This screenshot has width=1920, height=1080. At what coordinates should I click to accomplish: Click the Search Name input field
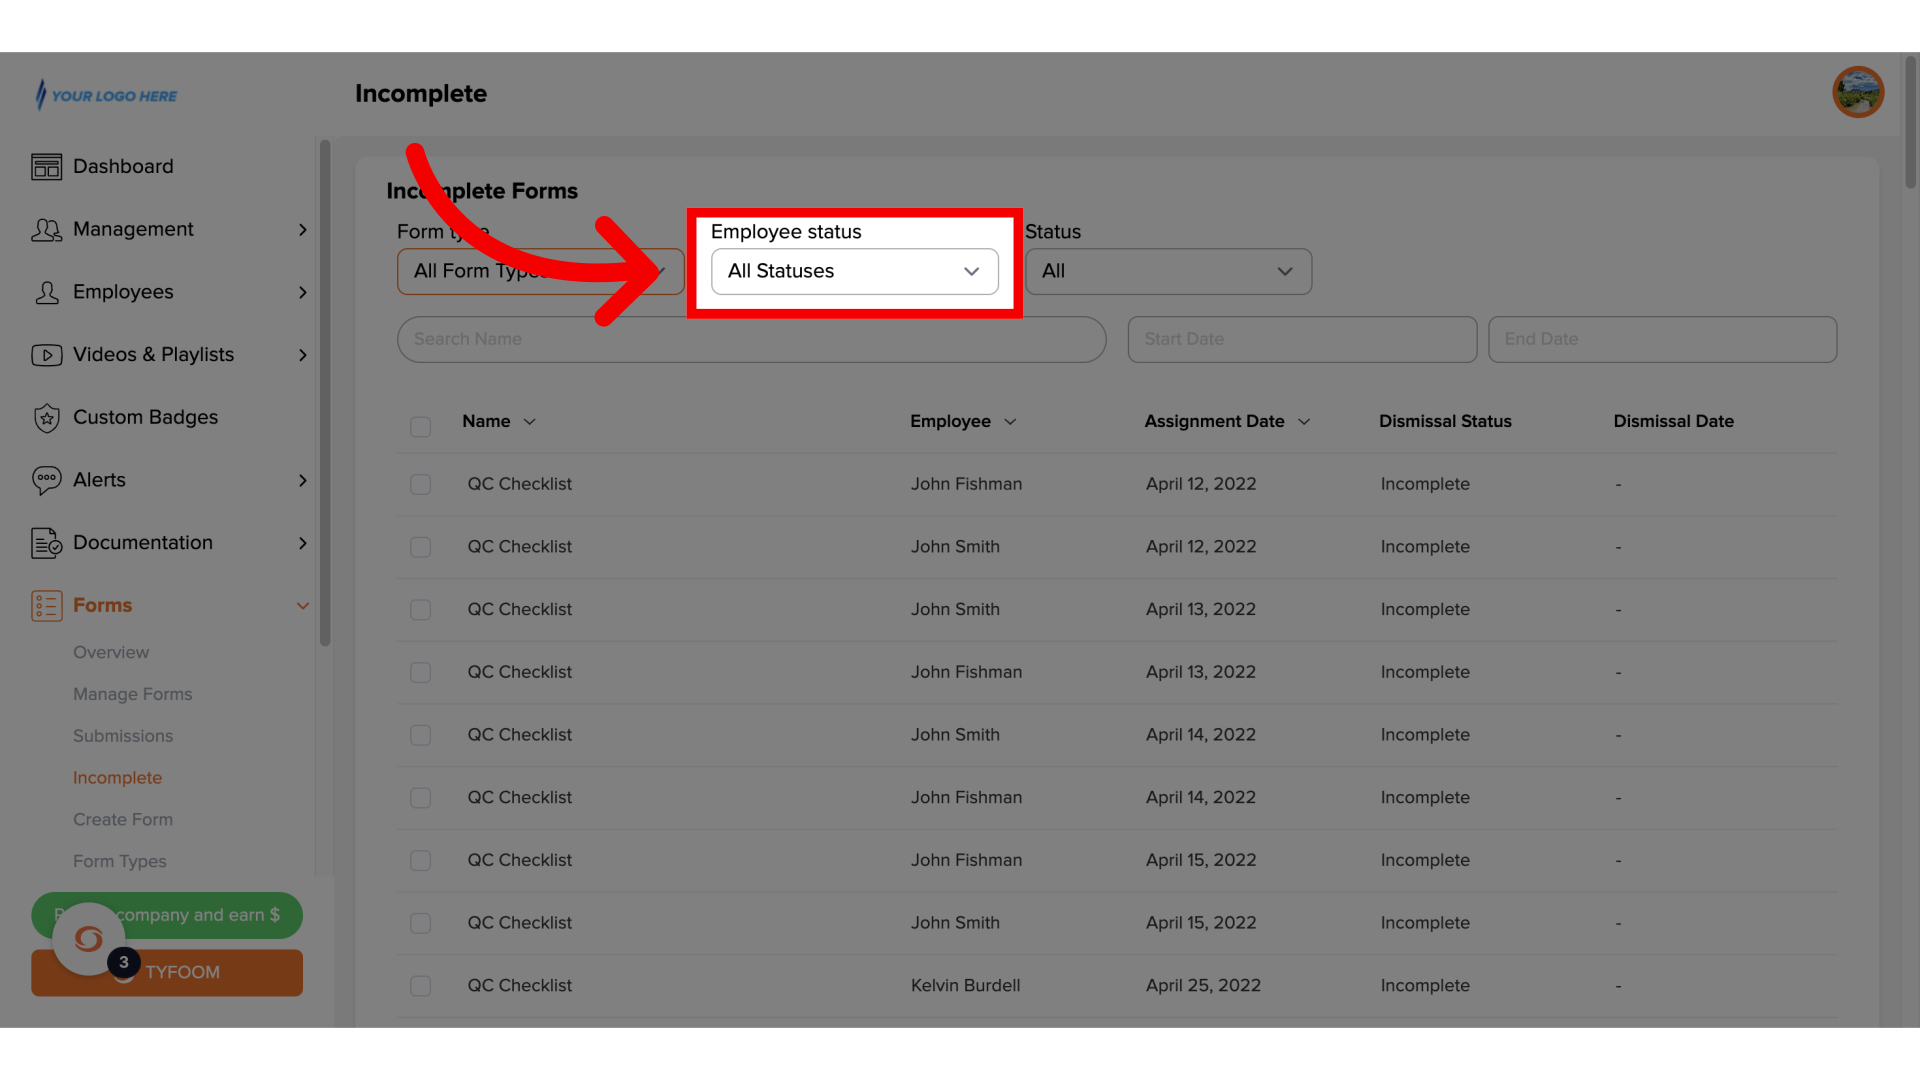click(x=750, y=340)
